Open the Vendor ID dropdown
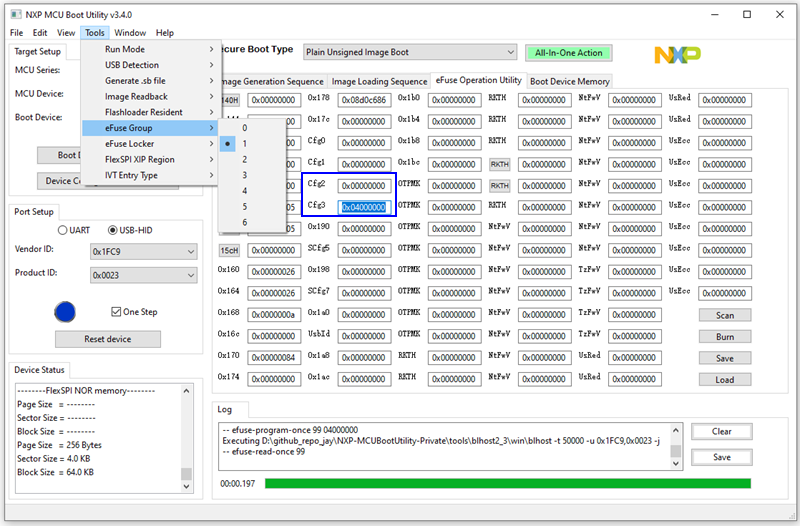This screenshot has width=800, height=526. tap(143, 252)
